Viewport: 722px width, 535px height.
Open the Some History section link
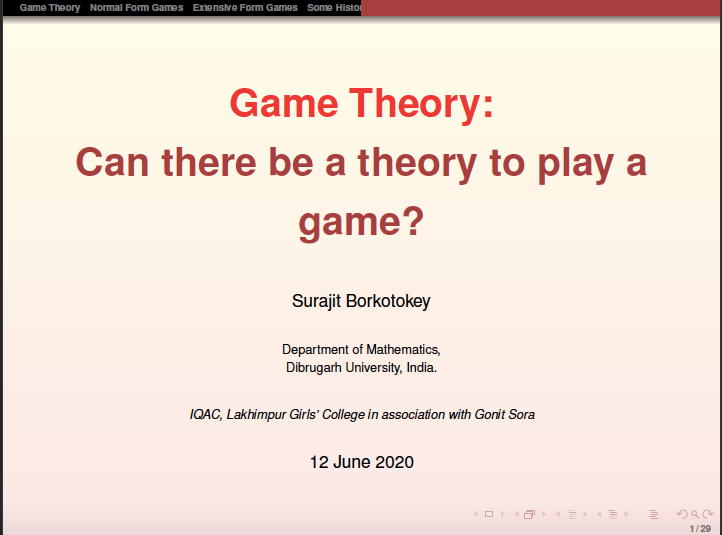(x=334, y=8)
